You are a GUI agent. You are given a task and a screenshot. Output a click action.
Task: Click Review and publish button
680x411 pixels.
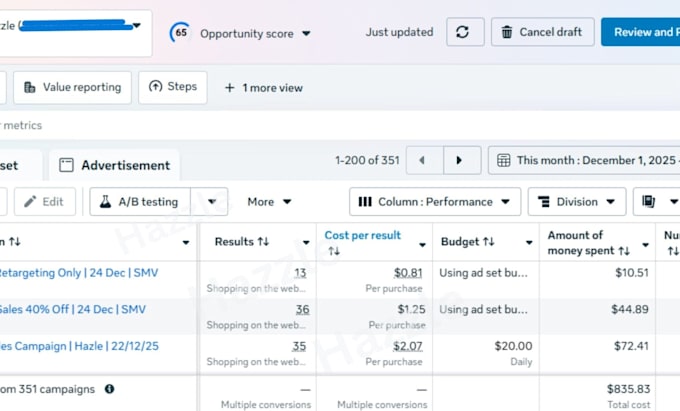pyautogui.click(x=641, y=32)
